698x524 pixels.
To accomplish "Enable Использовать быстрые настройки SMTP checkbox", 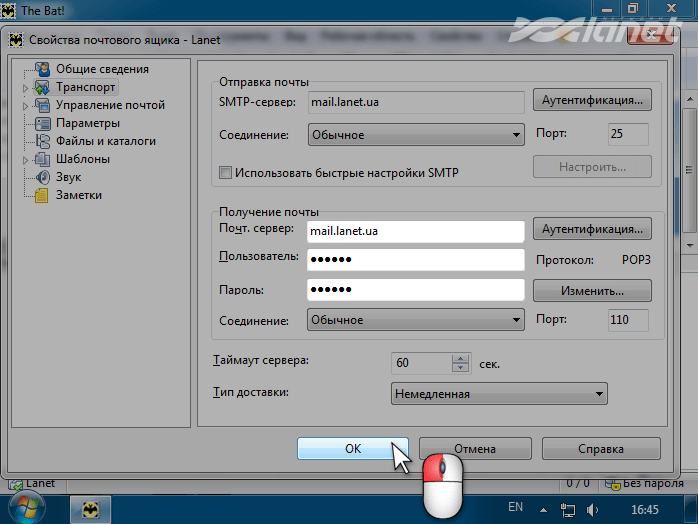I will [x=225, y=172].
